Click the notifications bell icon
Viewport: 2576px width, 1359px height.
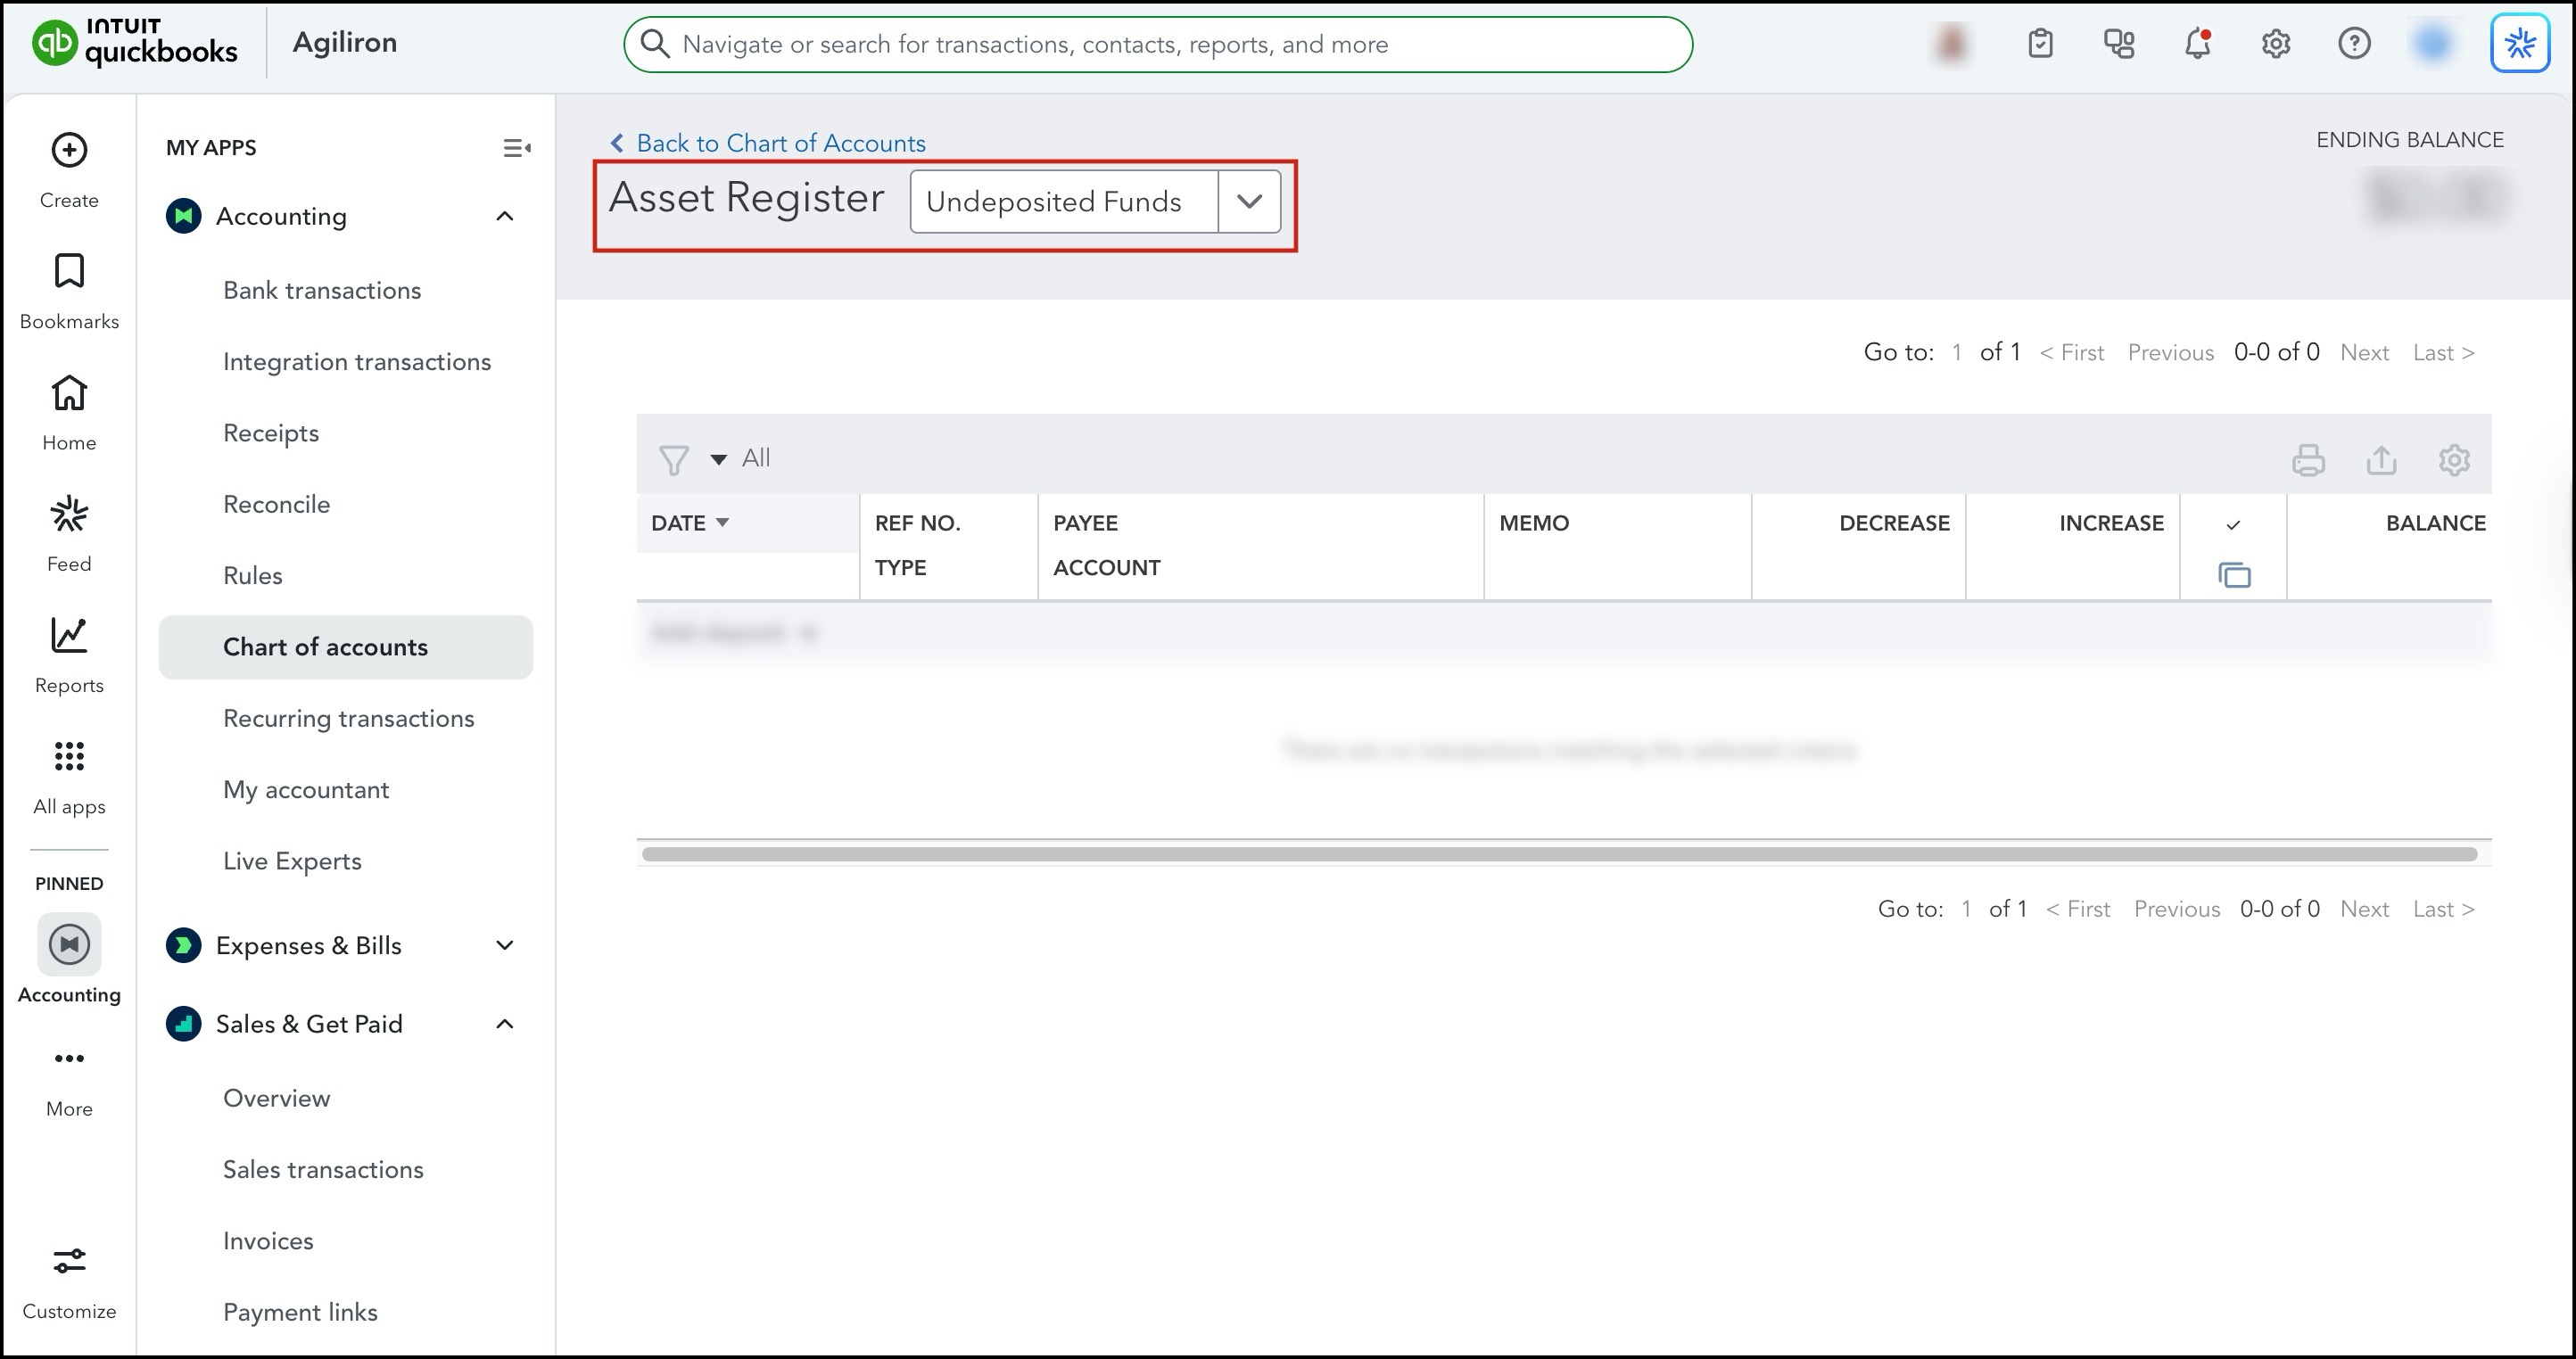coord(2197,44)
